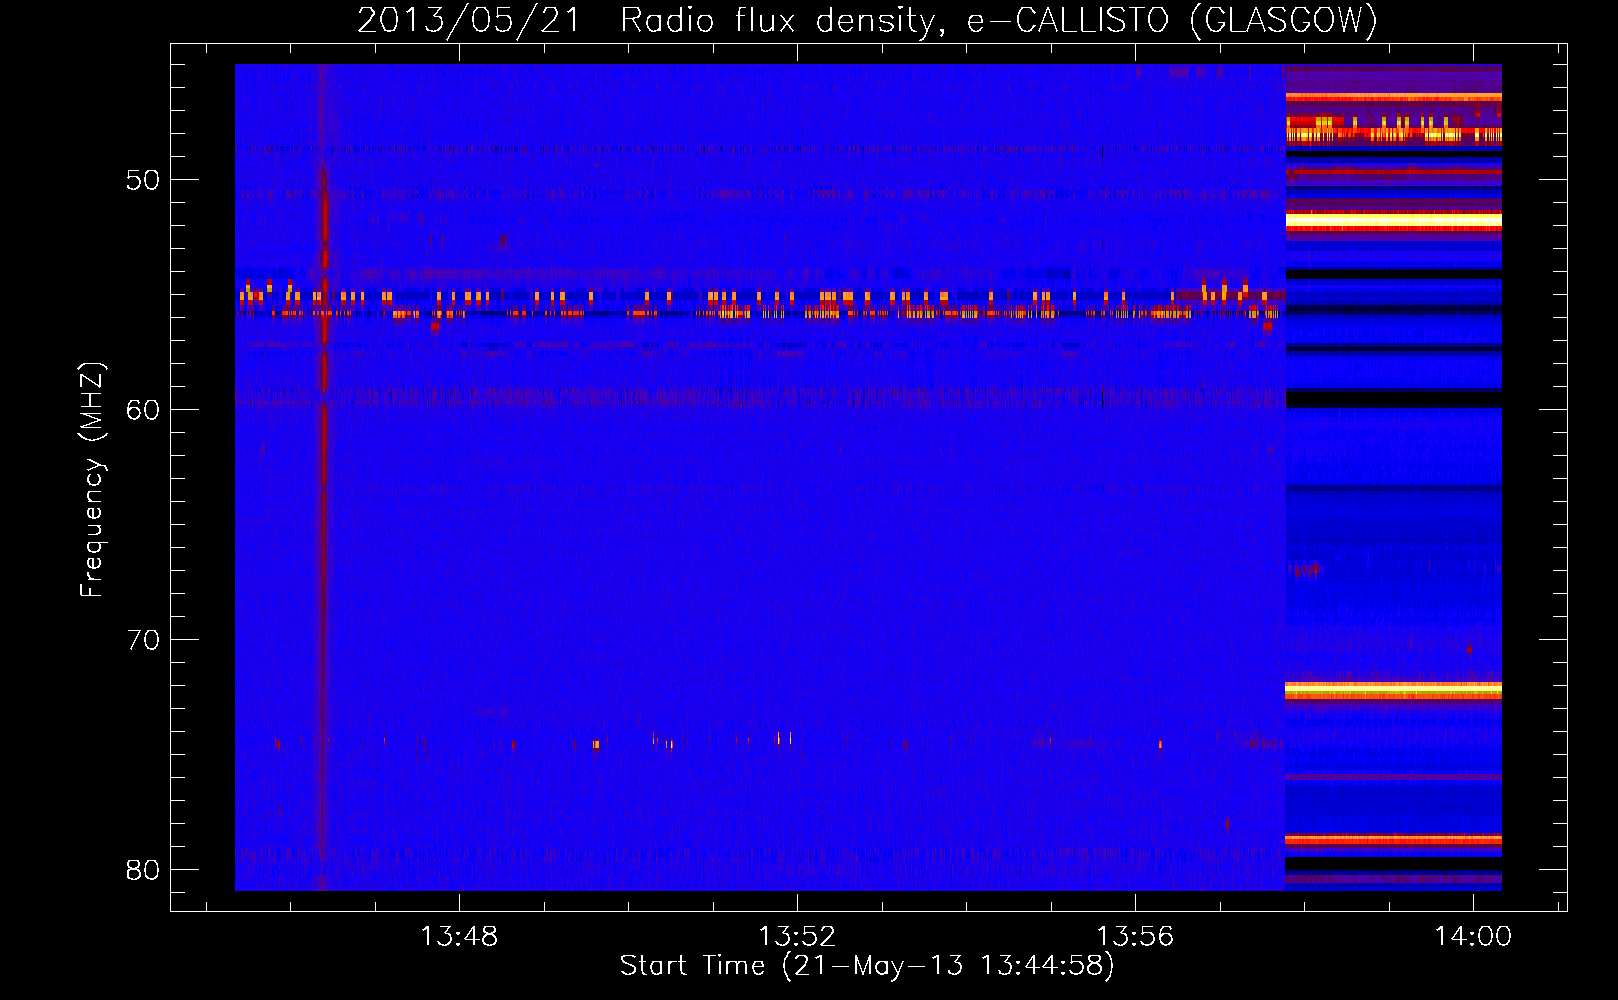Viewport: 1618px width, 1000px height.
Task: Select the 'Frequency (MHZ)' axis label
Action: [x=92, y=480]
